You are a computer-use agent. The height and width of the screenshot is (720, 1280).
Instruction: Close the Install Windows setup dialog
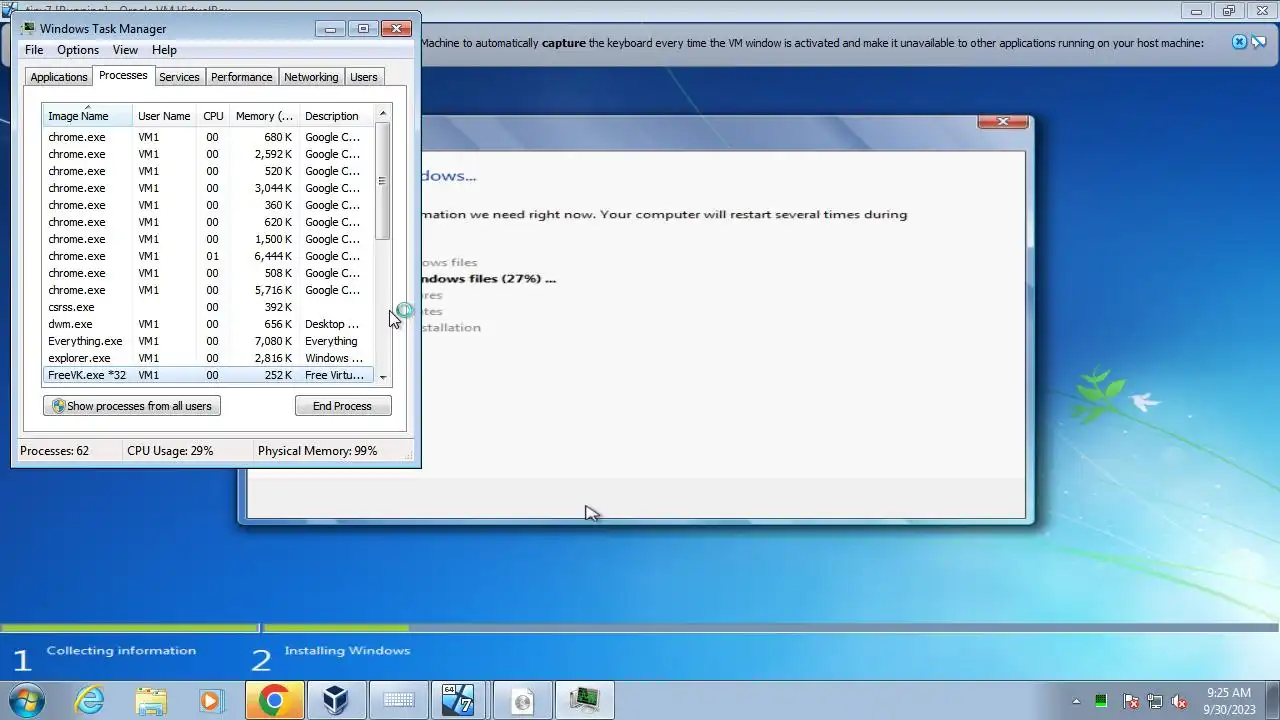pyautogui.click(x=1002, y=122)
